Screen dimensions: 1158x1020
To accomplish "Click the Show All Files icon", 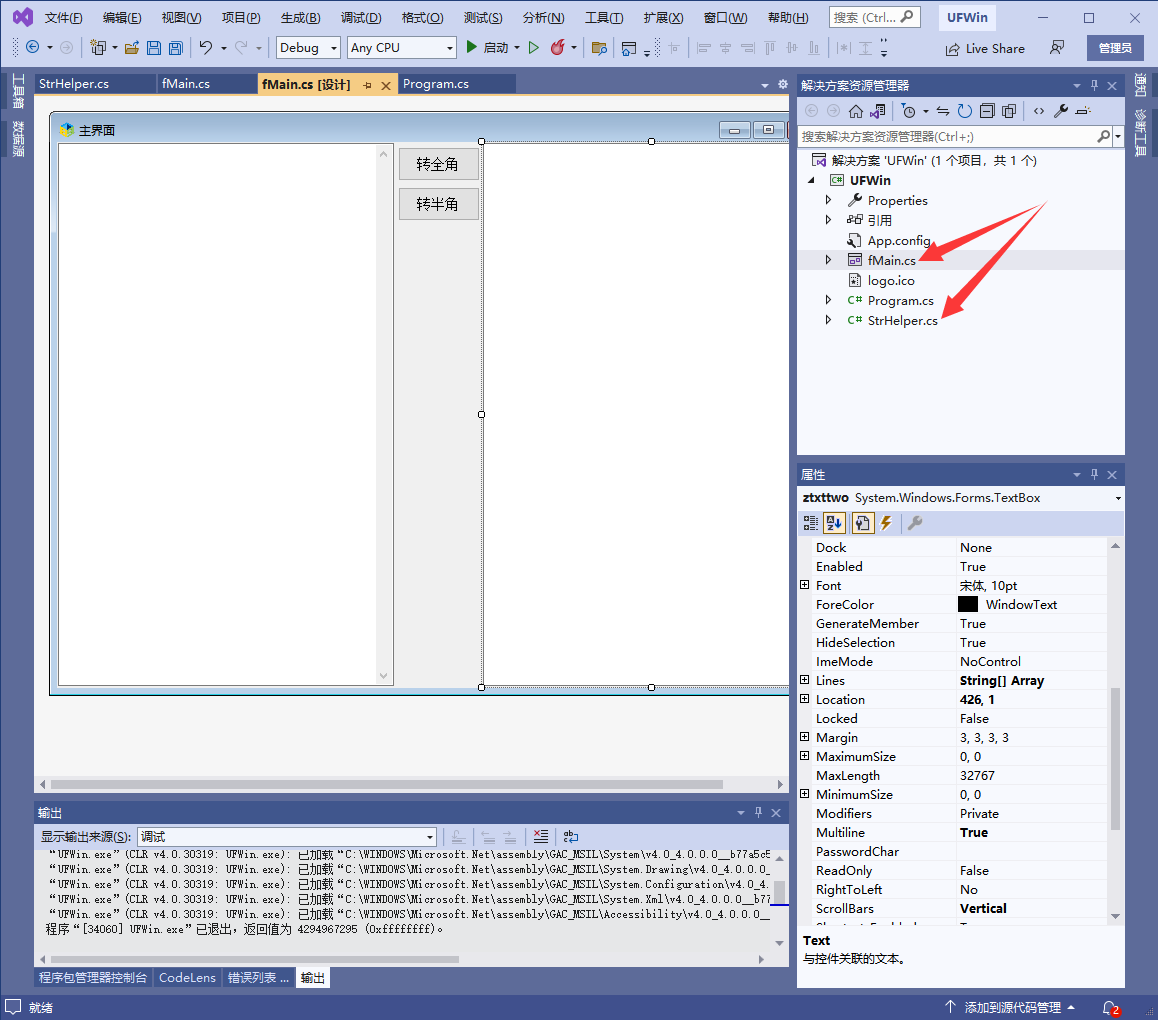I will [x=1009, y=111].
